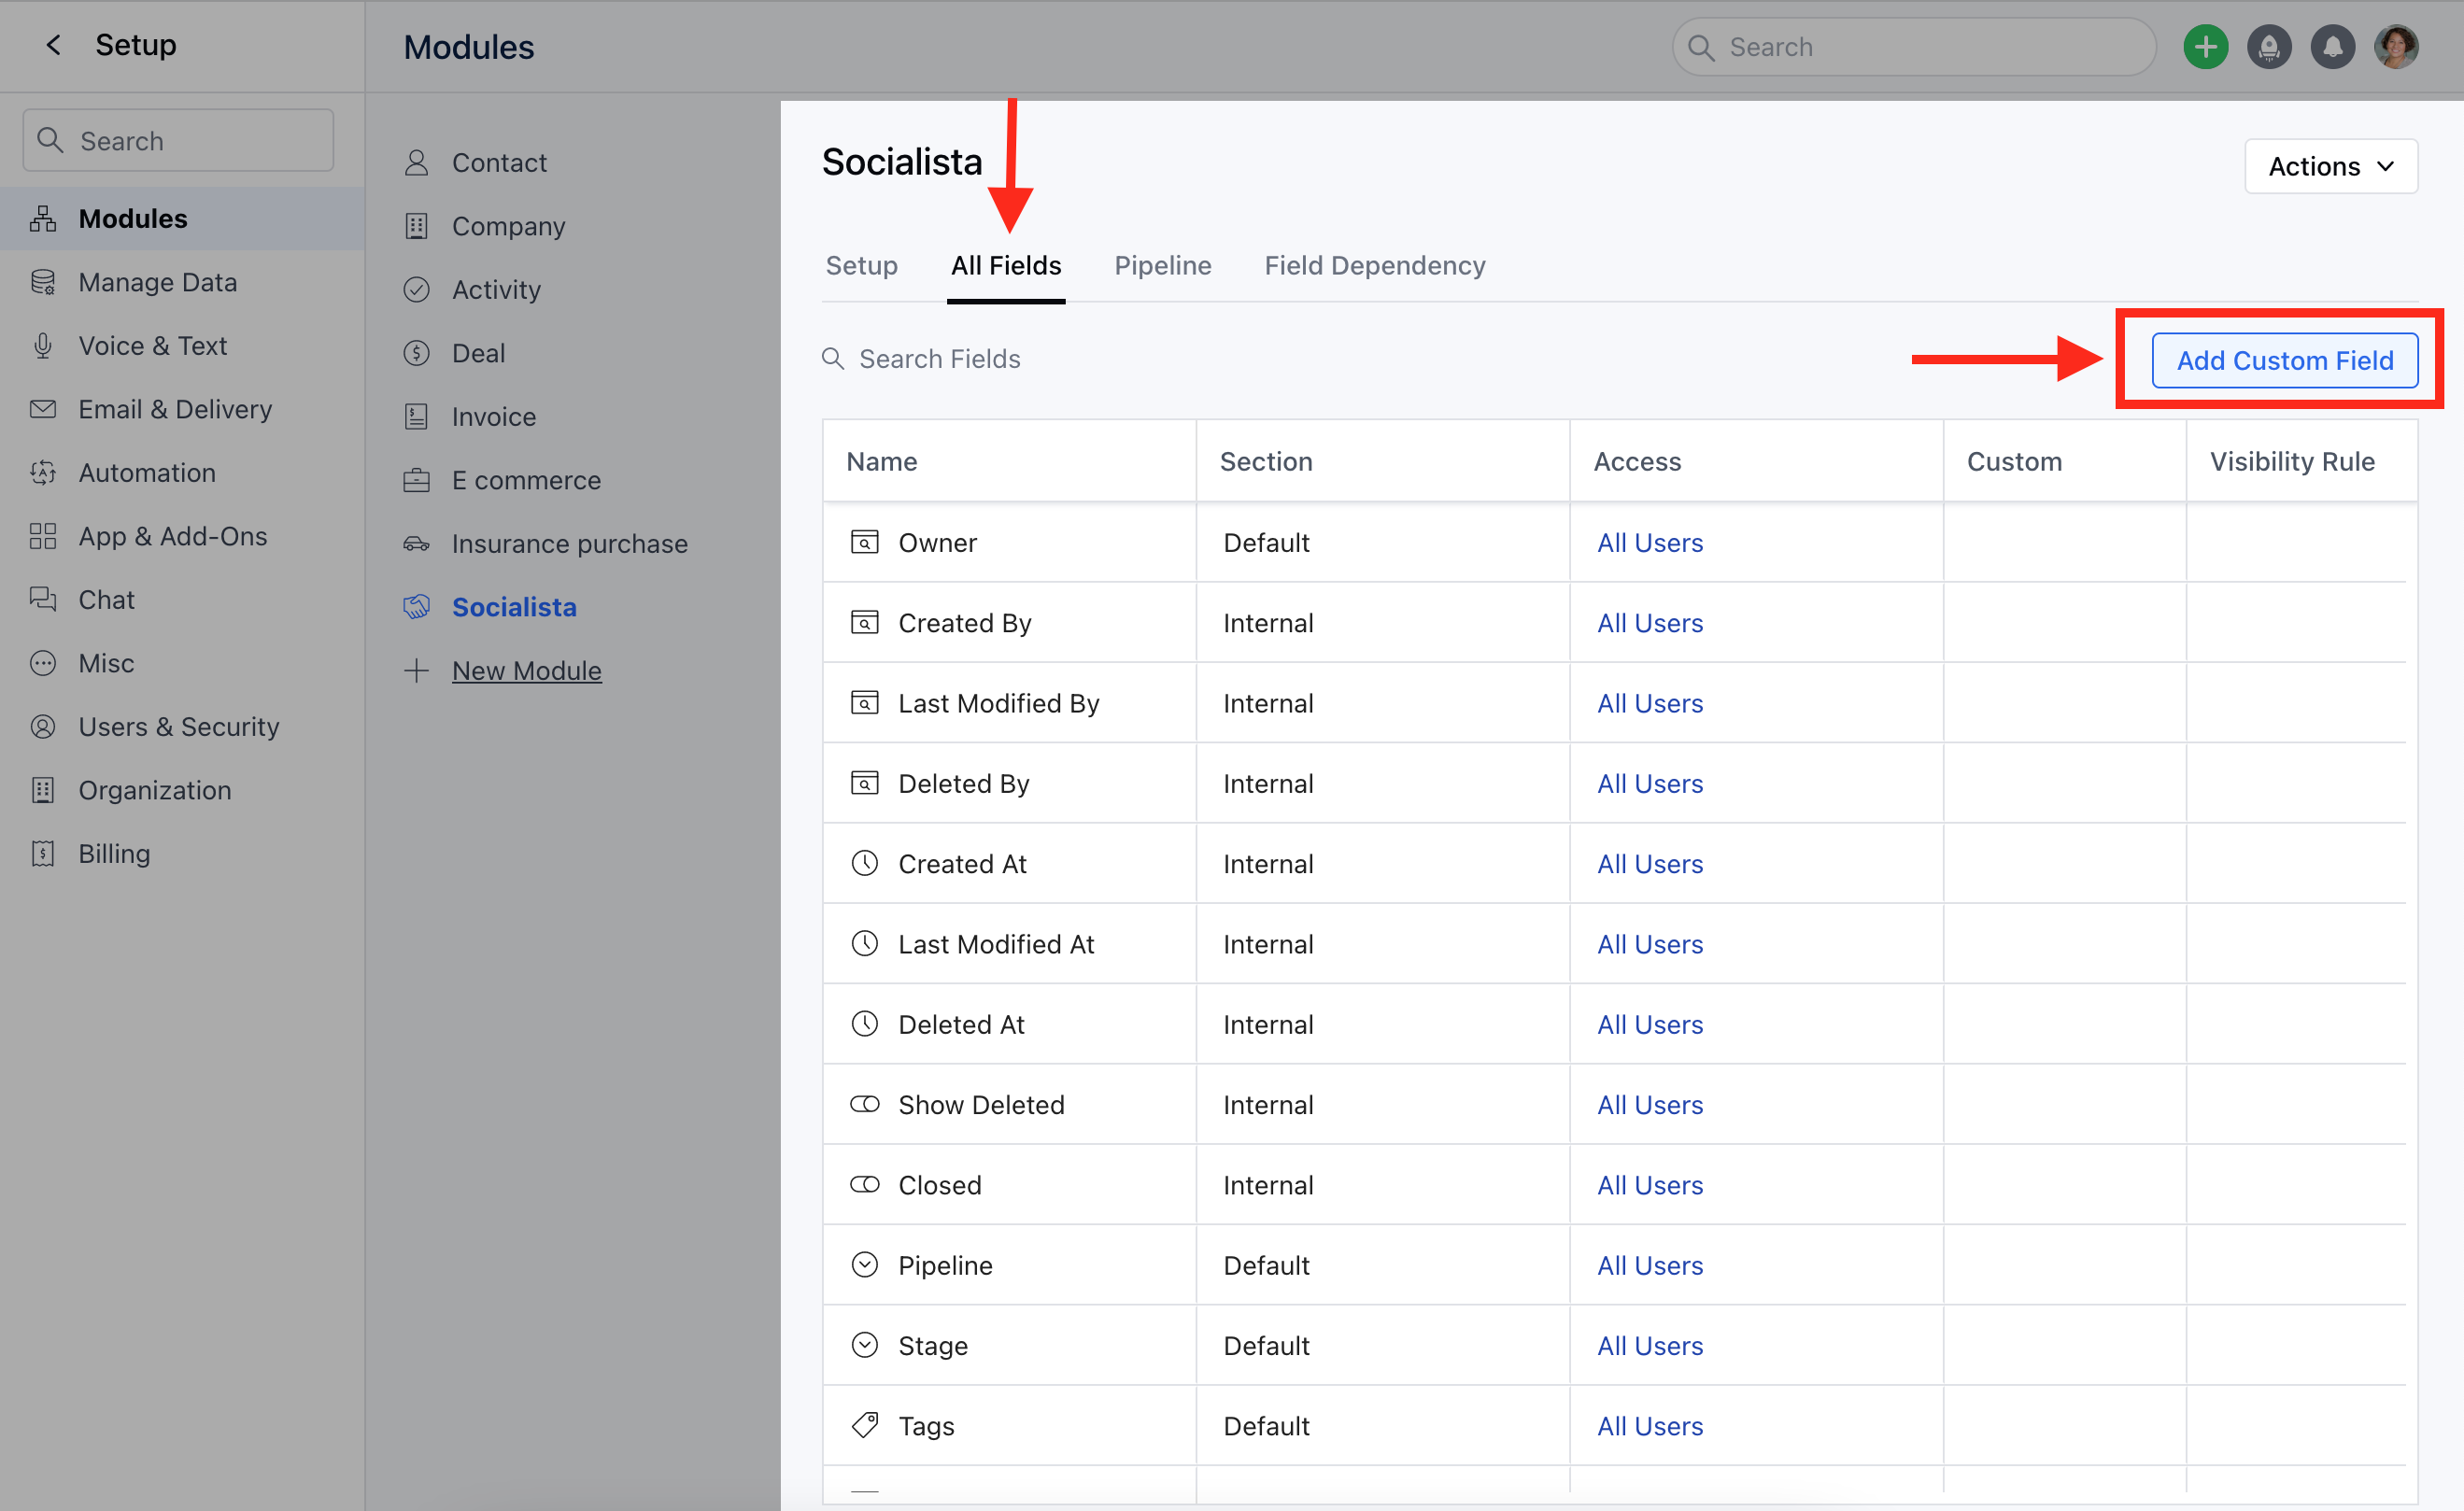Click the Misc ellipsis icon
Screen dimensions: 2464x1511
(43, 663)
